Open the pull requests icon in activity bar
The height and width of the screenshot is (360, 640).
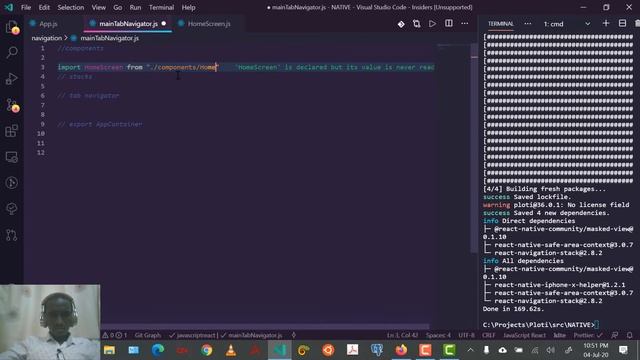point(11,235)
